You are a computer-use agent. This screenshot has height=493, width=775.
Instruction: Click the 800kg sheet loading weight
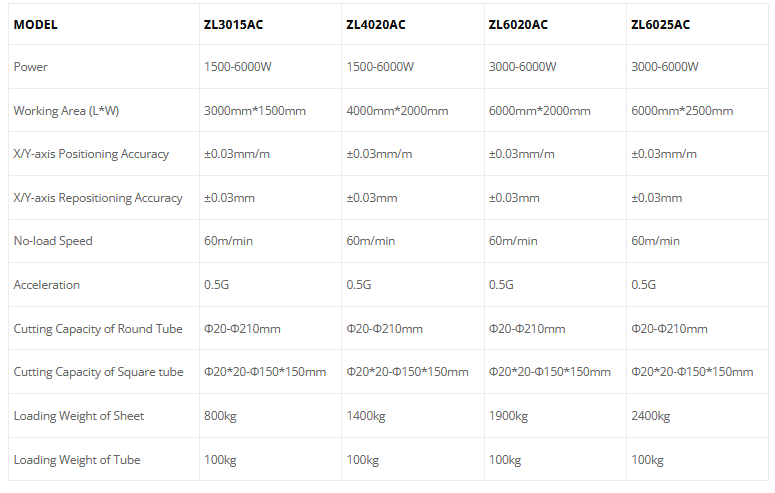[220, 416]
